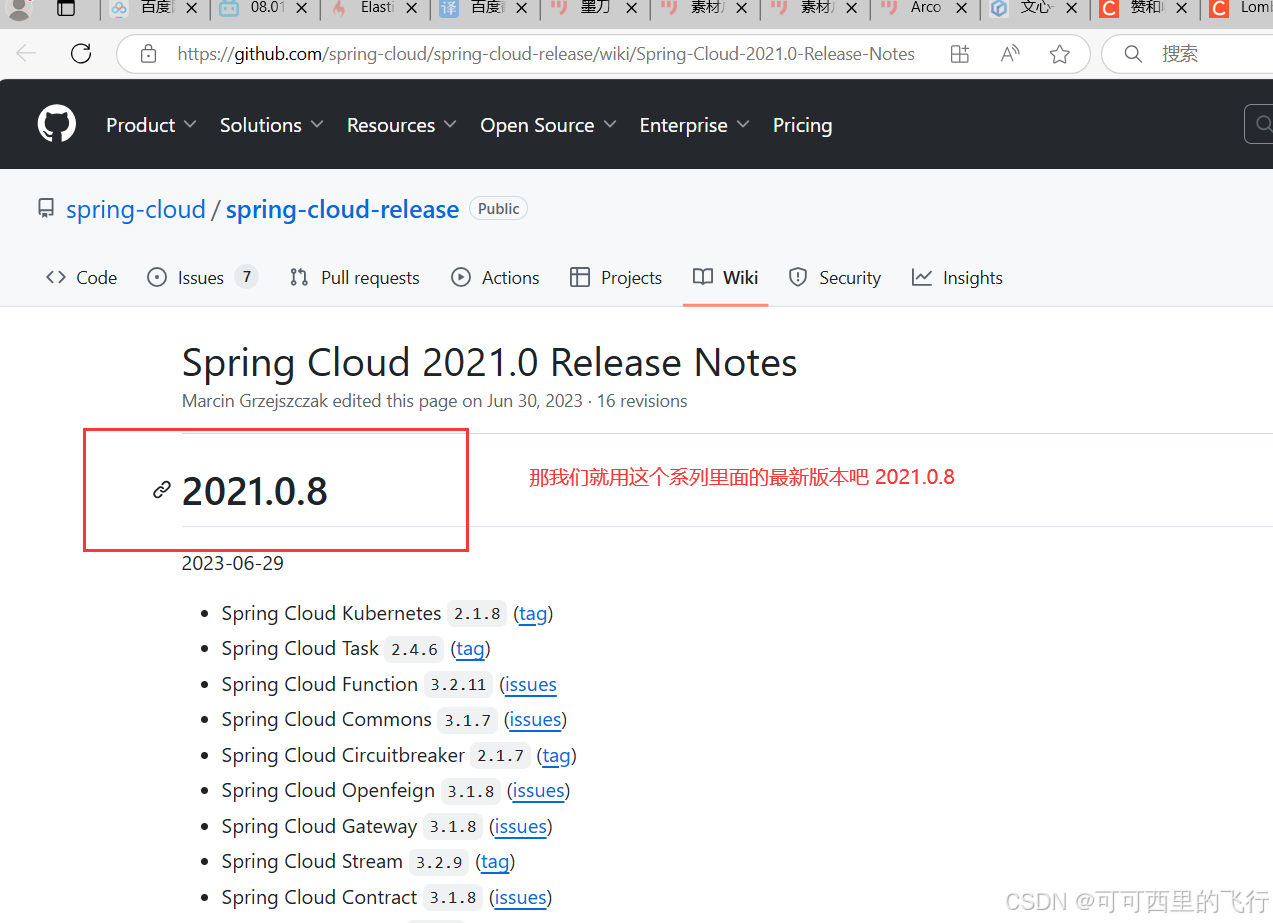Viewport: 1273px width, 923px height.
Task: Open the Insights tab
Action: point(957,278)
